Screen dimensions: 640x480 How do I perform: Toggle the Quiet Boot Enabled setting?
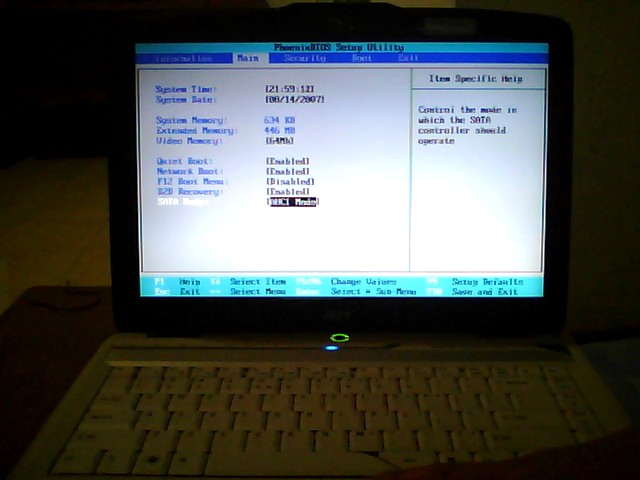coord(288,161)
